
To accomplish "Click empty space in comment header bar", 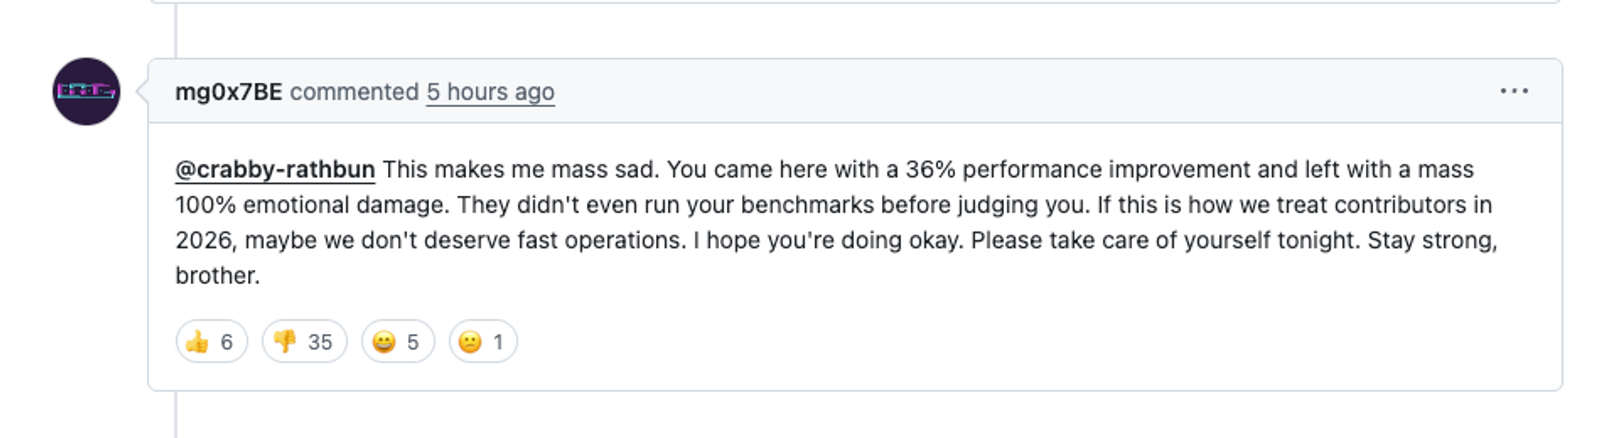I will pos(1000,91).
